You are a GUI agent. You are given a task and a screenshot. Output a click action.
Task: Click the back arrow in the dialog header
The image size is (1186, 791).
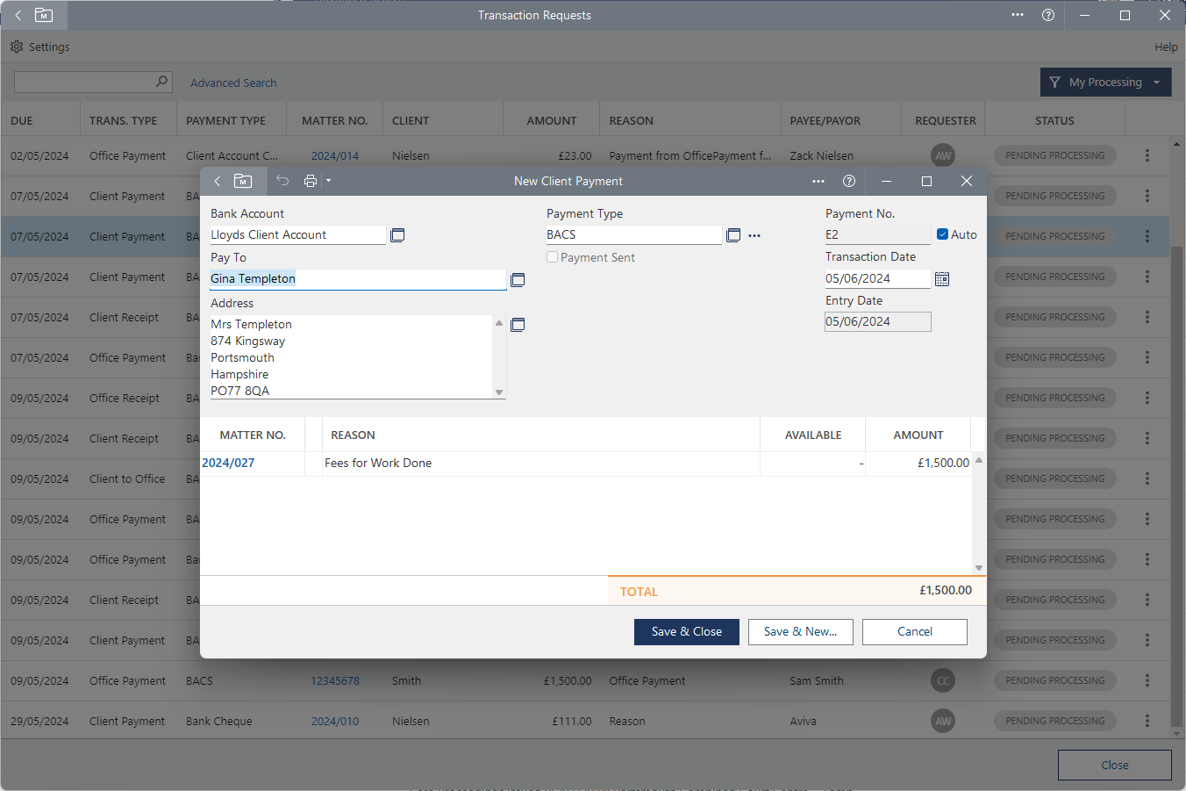click(217, 181)
